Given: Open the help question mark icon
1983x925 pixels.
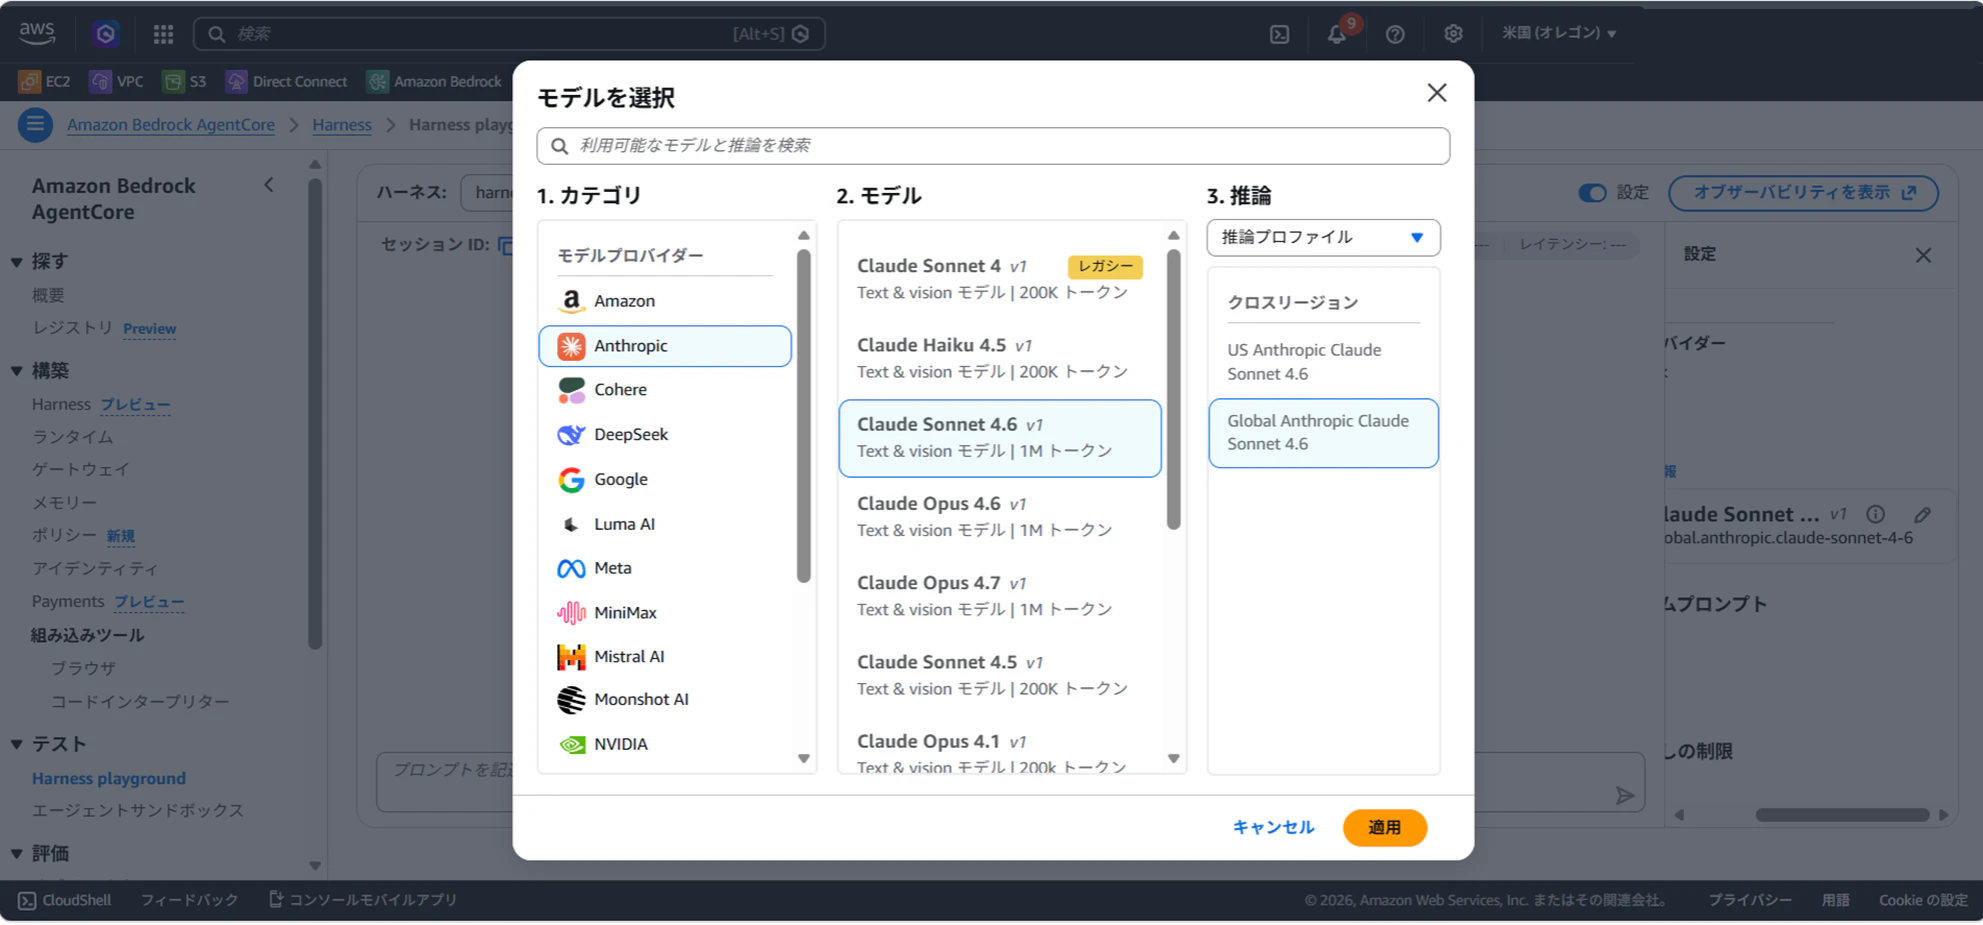Looking at the screenshot, I should click(1395, 34).
